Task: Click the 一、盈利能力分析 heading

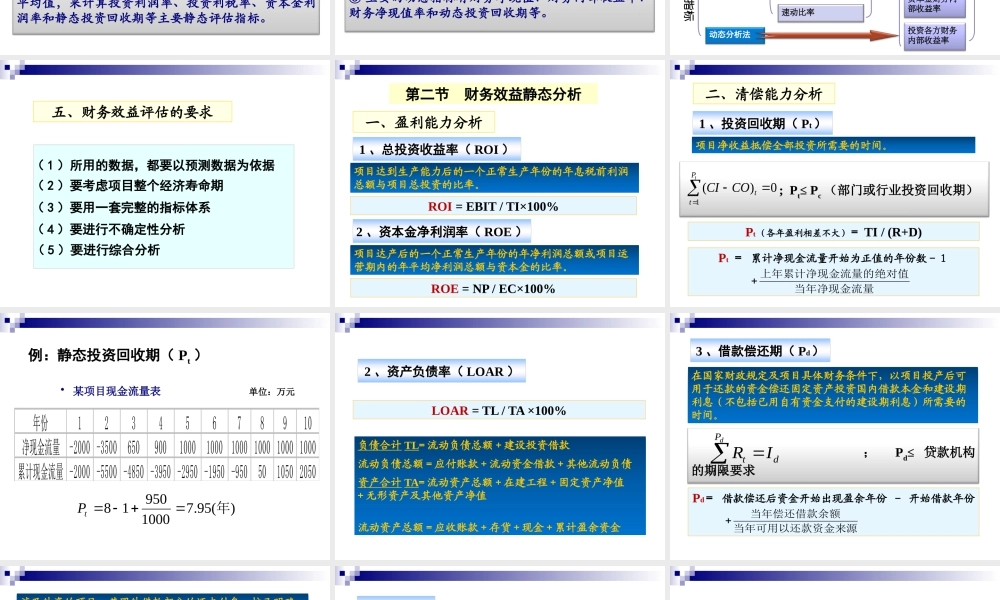Action: tap(423, 122)
